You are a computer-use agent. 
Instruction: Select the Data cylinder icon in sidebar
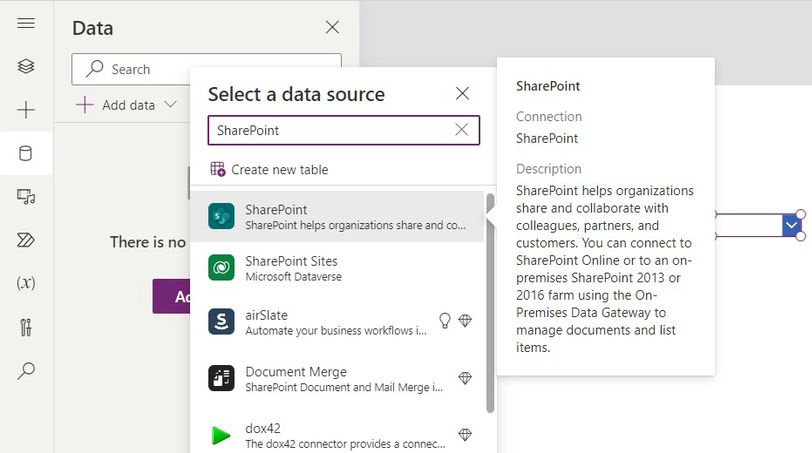tap(26, 153)
